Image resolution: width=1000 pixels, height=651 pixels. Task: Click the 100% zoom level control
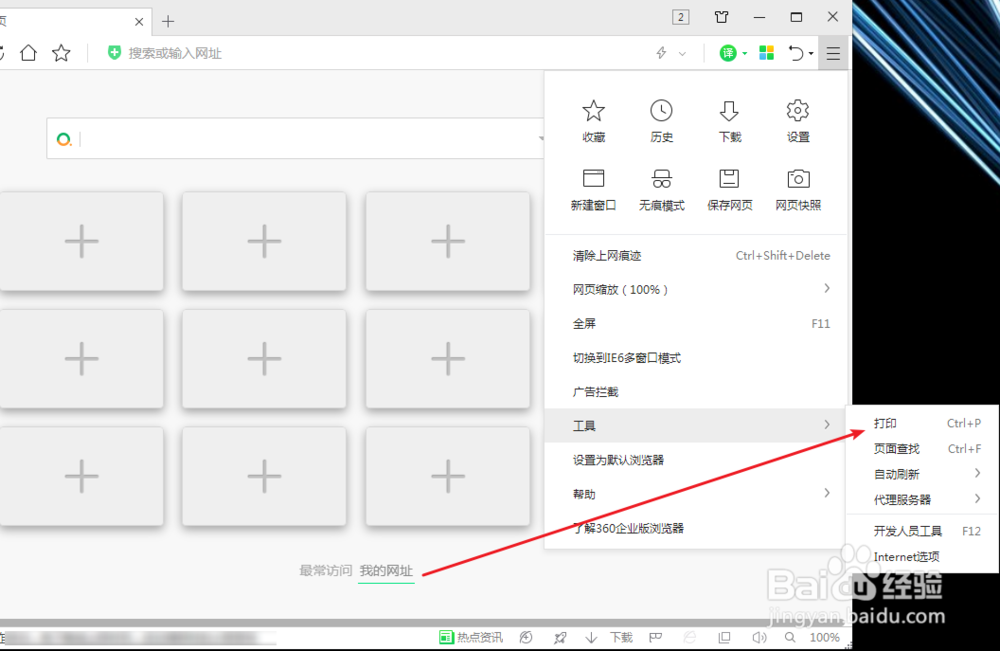coord(824,637)
